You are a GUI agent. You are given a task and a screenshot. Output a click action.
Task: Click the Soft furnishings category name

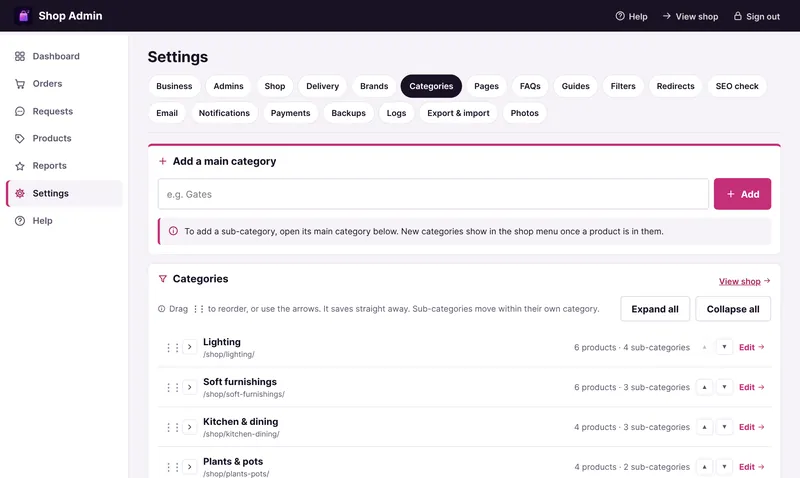click(240, 382)
